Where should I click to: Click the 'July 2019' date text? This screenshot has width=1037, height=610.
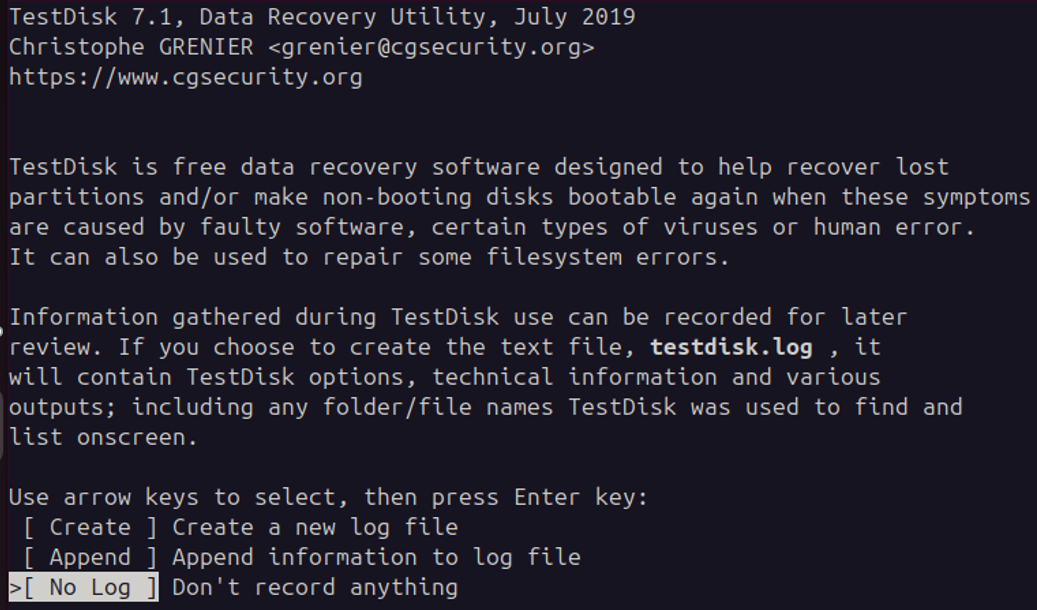tap(575, 17)
